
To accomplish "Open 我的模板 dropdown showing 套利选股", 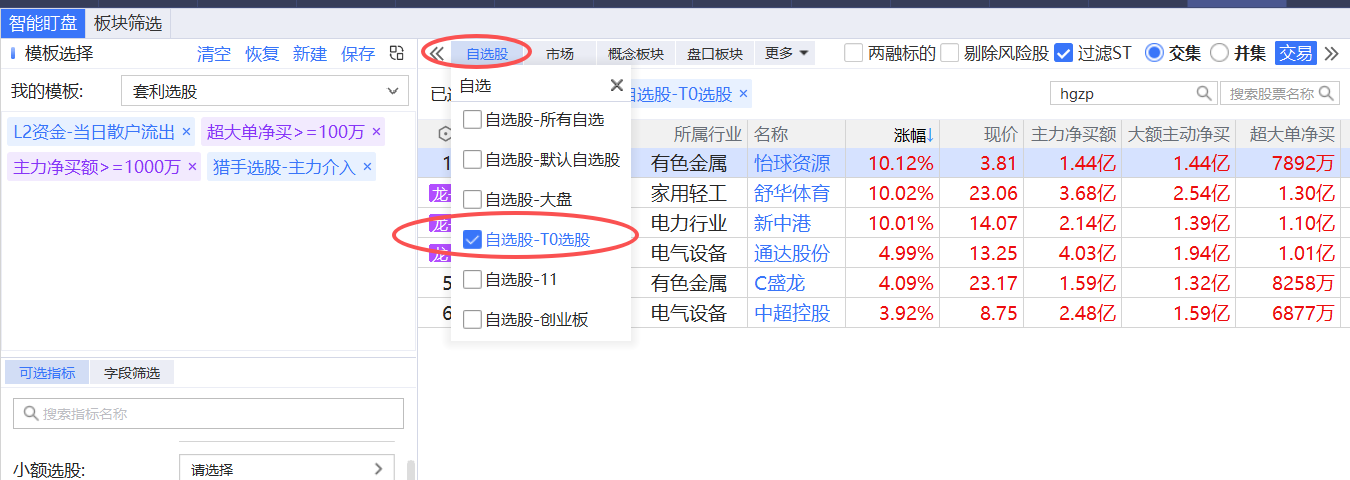I will click(264, 92).
